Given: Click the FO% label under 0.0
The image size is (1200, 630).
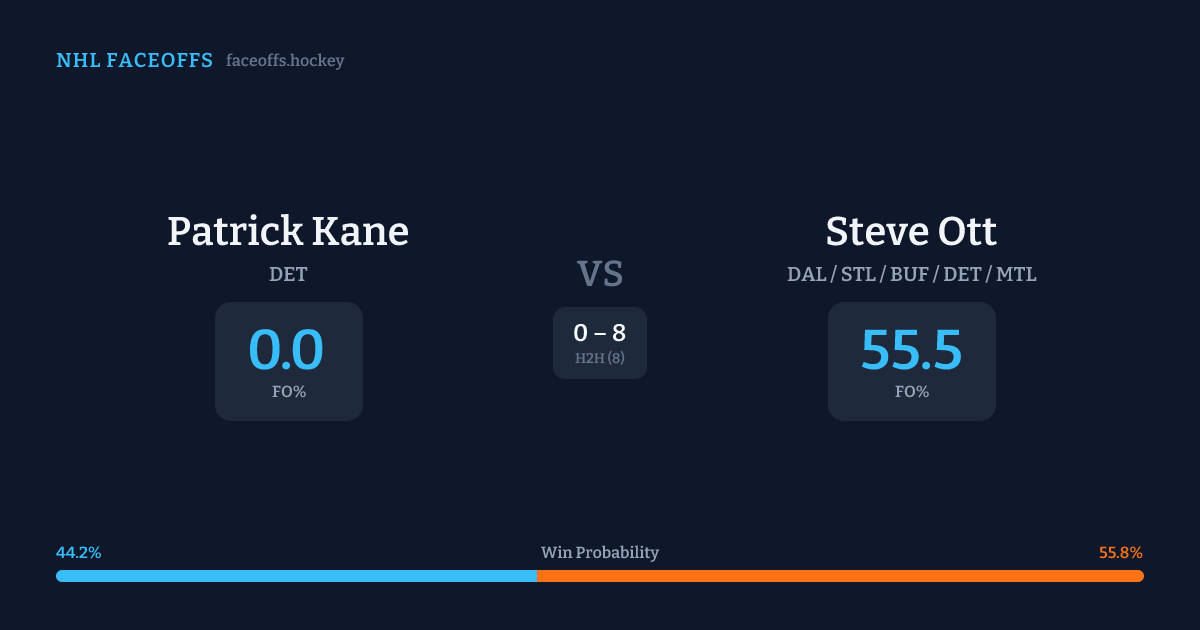Looking at the screenshot, I should 289,392.
